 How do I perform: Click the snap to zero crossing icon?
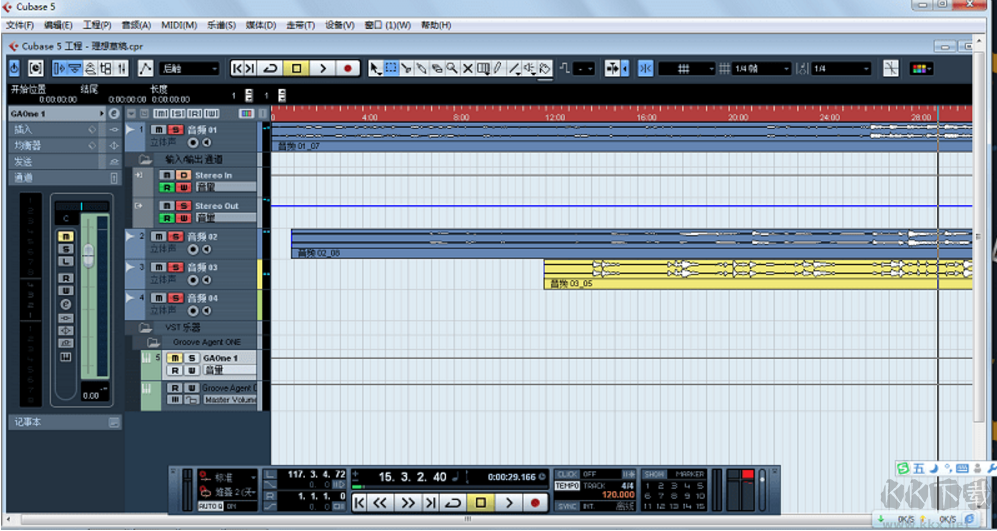[645, 68]
